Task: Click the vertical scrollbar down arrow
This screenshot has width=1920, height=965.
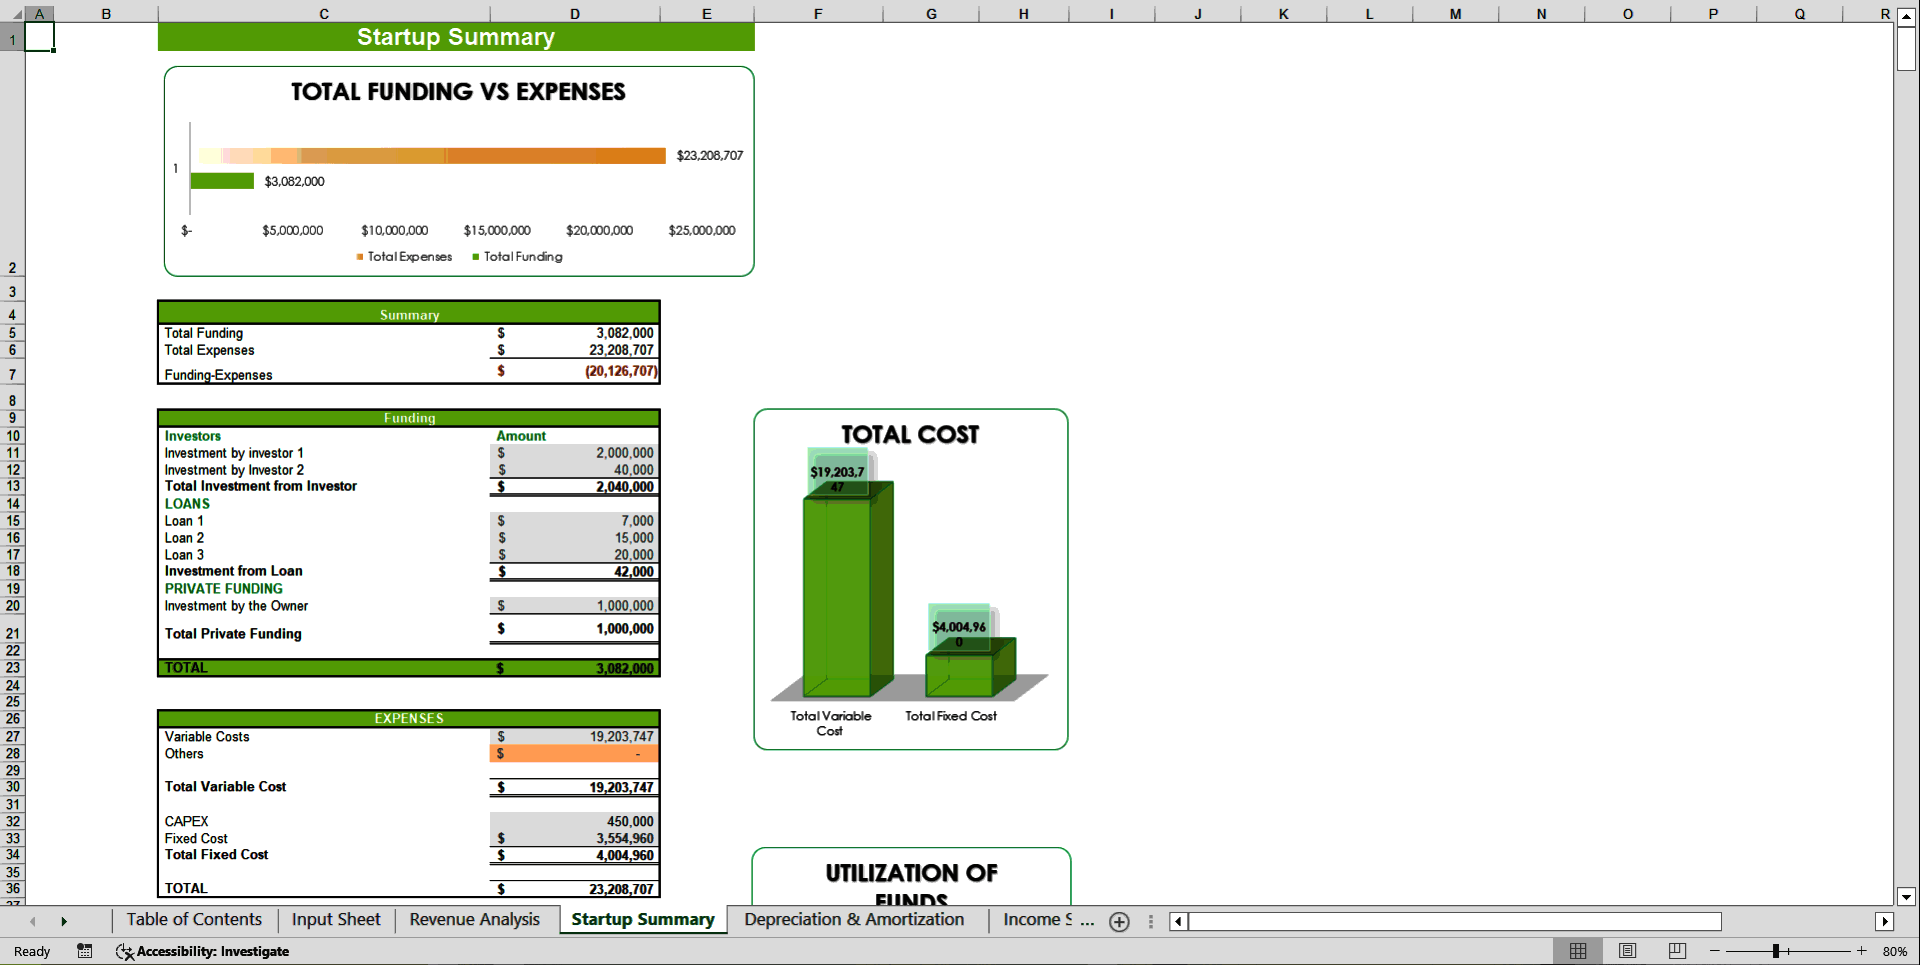Action: click(1904, 897)
